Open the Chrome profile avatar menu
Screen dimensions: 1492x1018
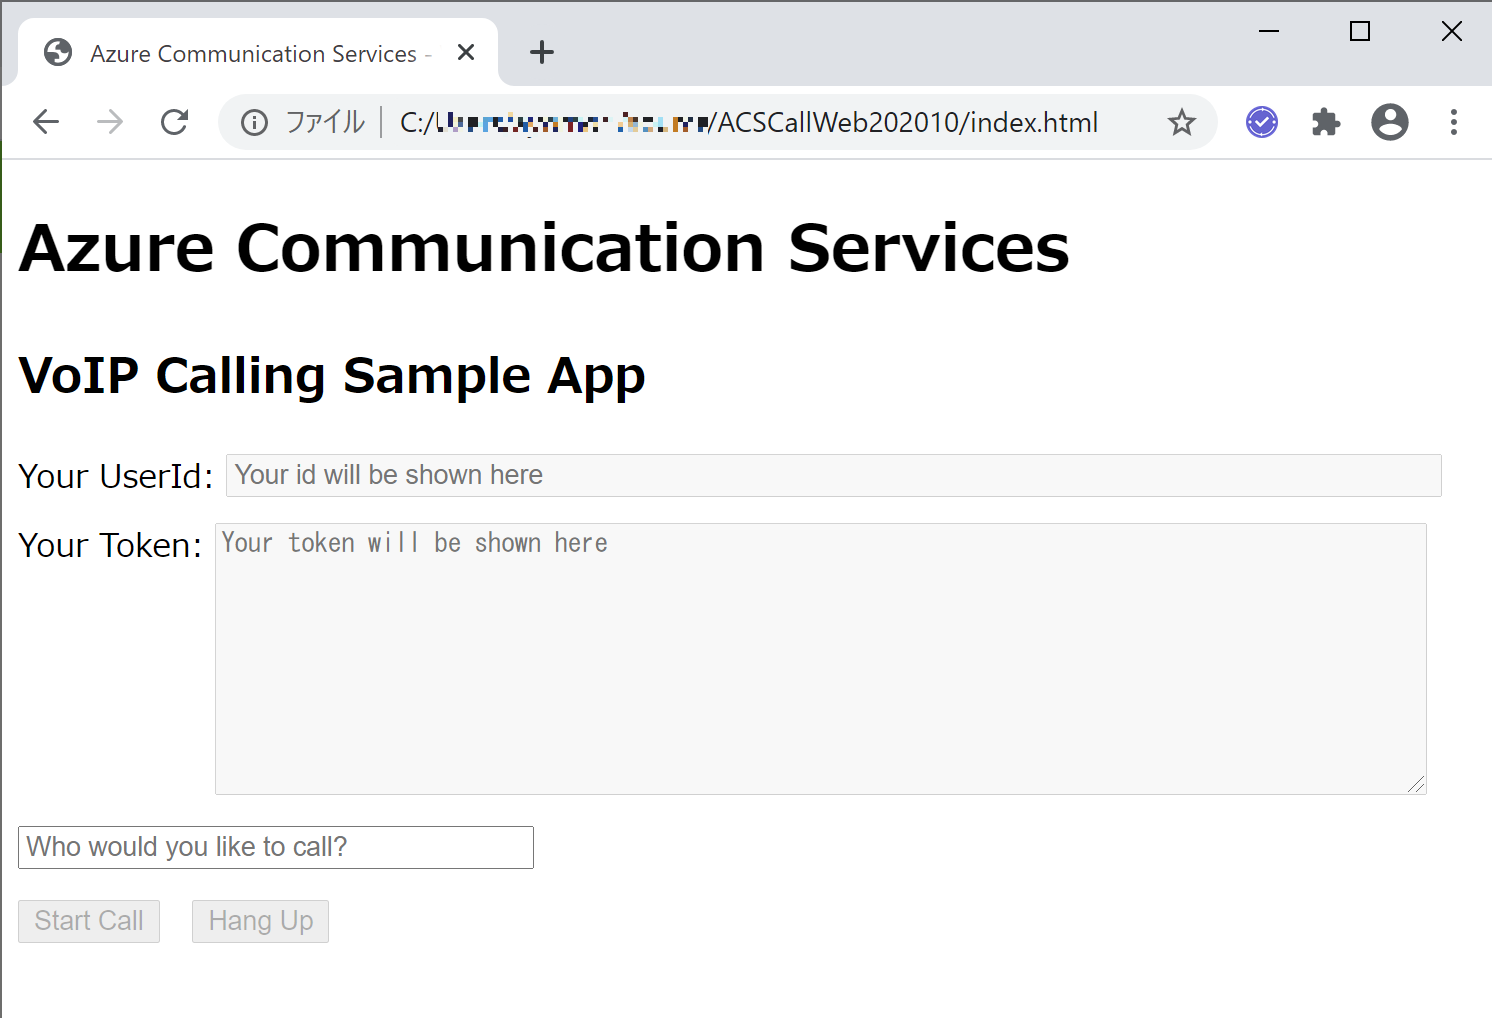tap(1390, 122)
